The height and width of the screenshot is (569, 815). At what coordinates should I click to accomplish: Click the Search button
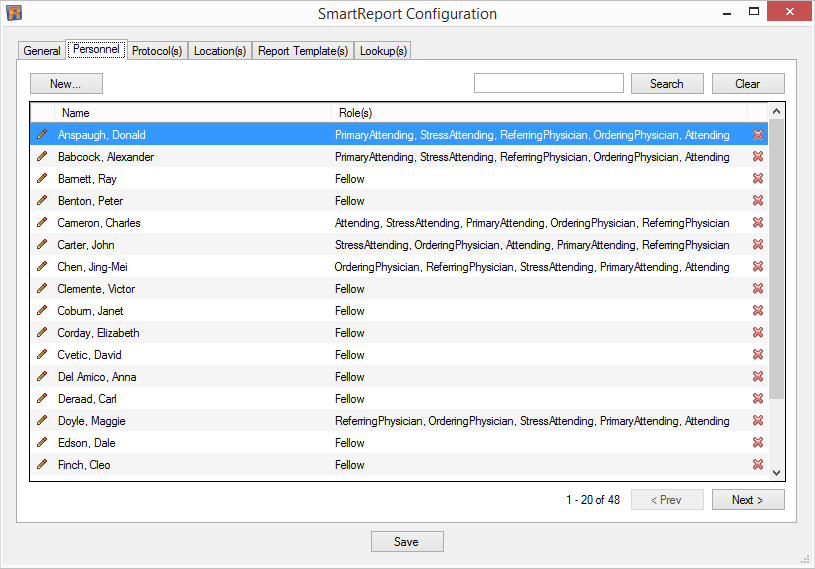click(667, 84)
